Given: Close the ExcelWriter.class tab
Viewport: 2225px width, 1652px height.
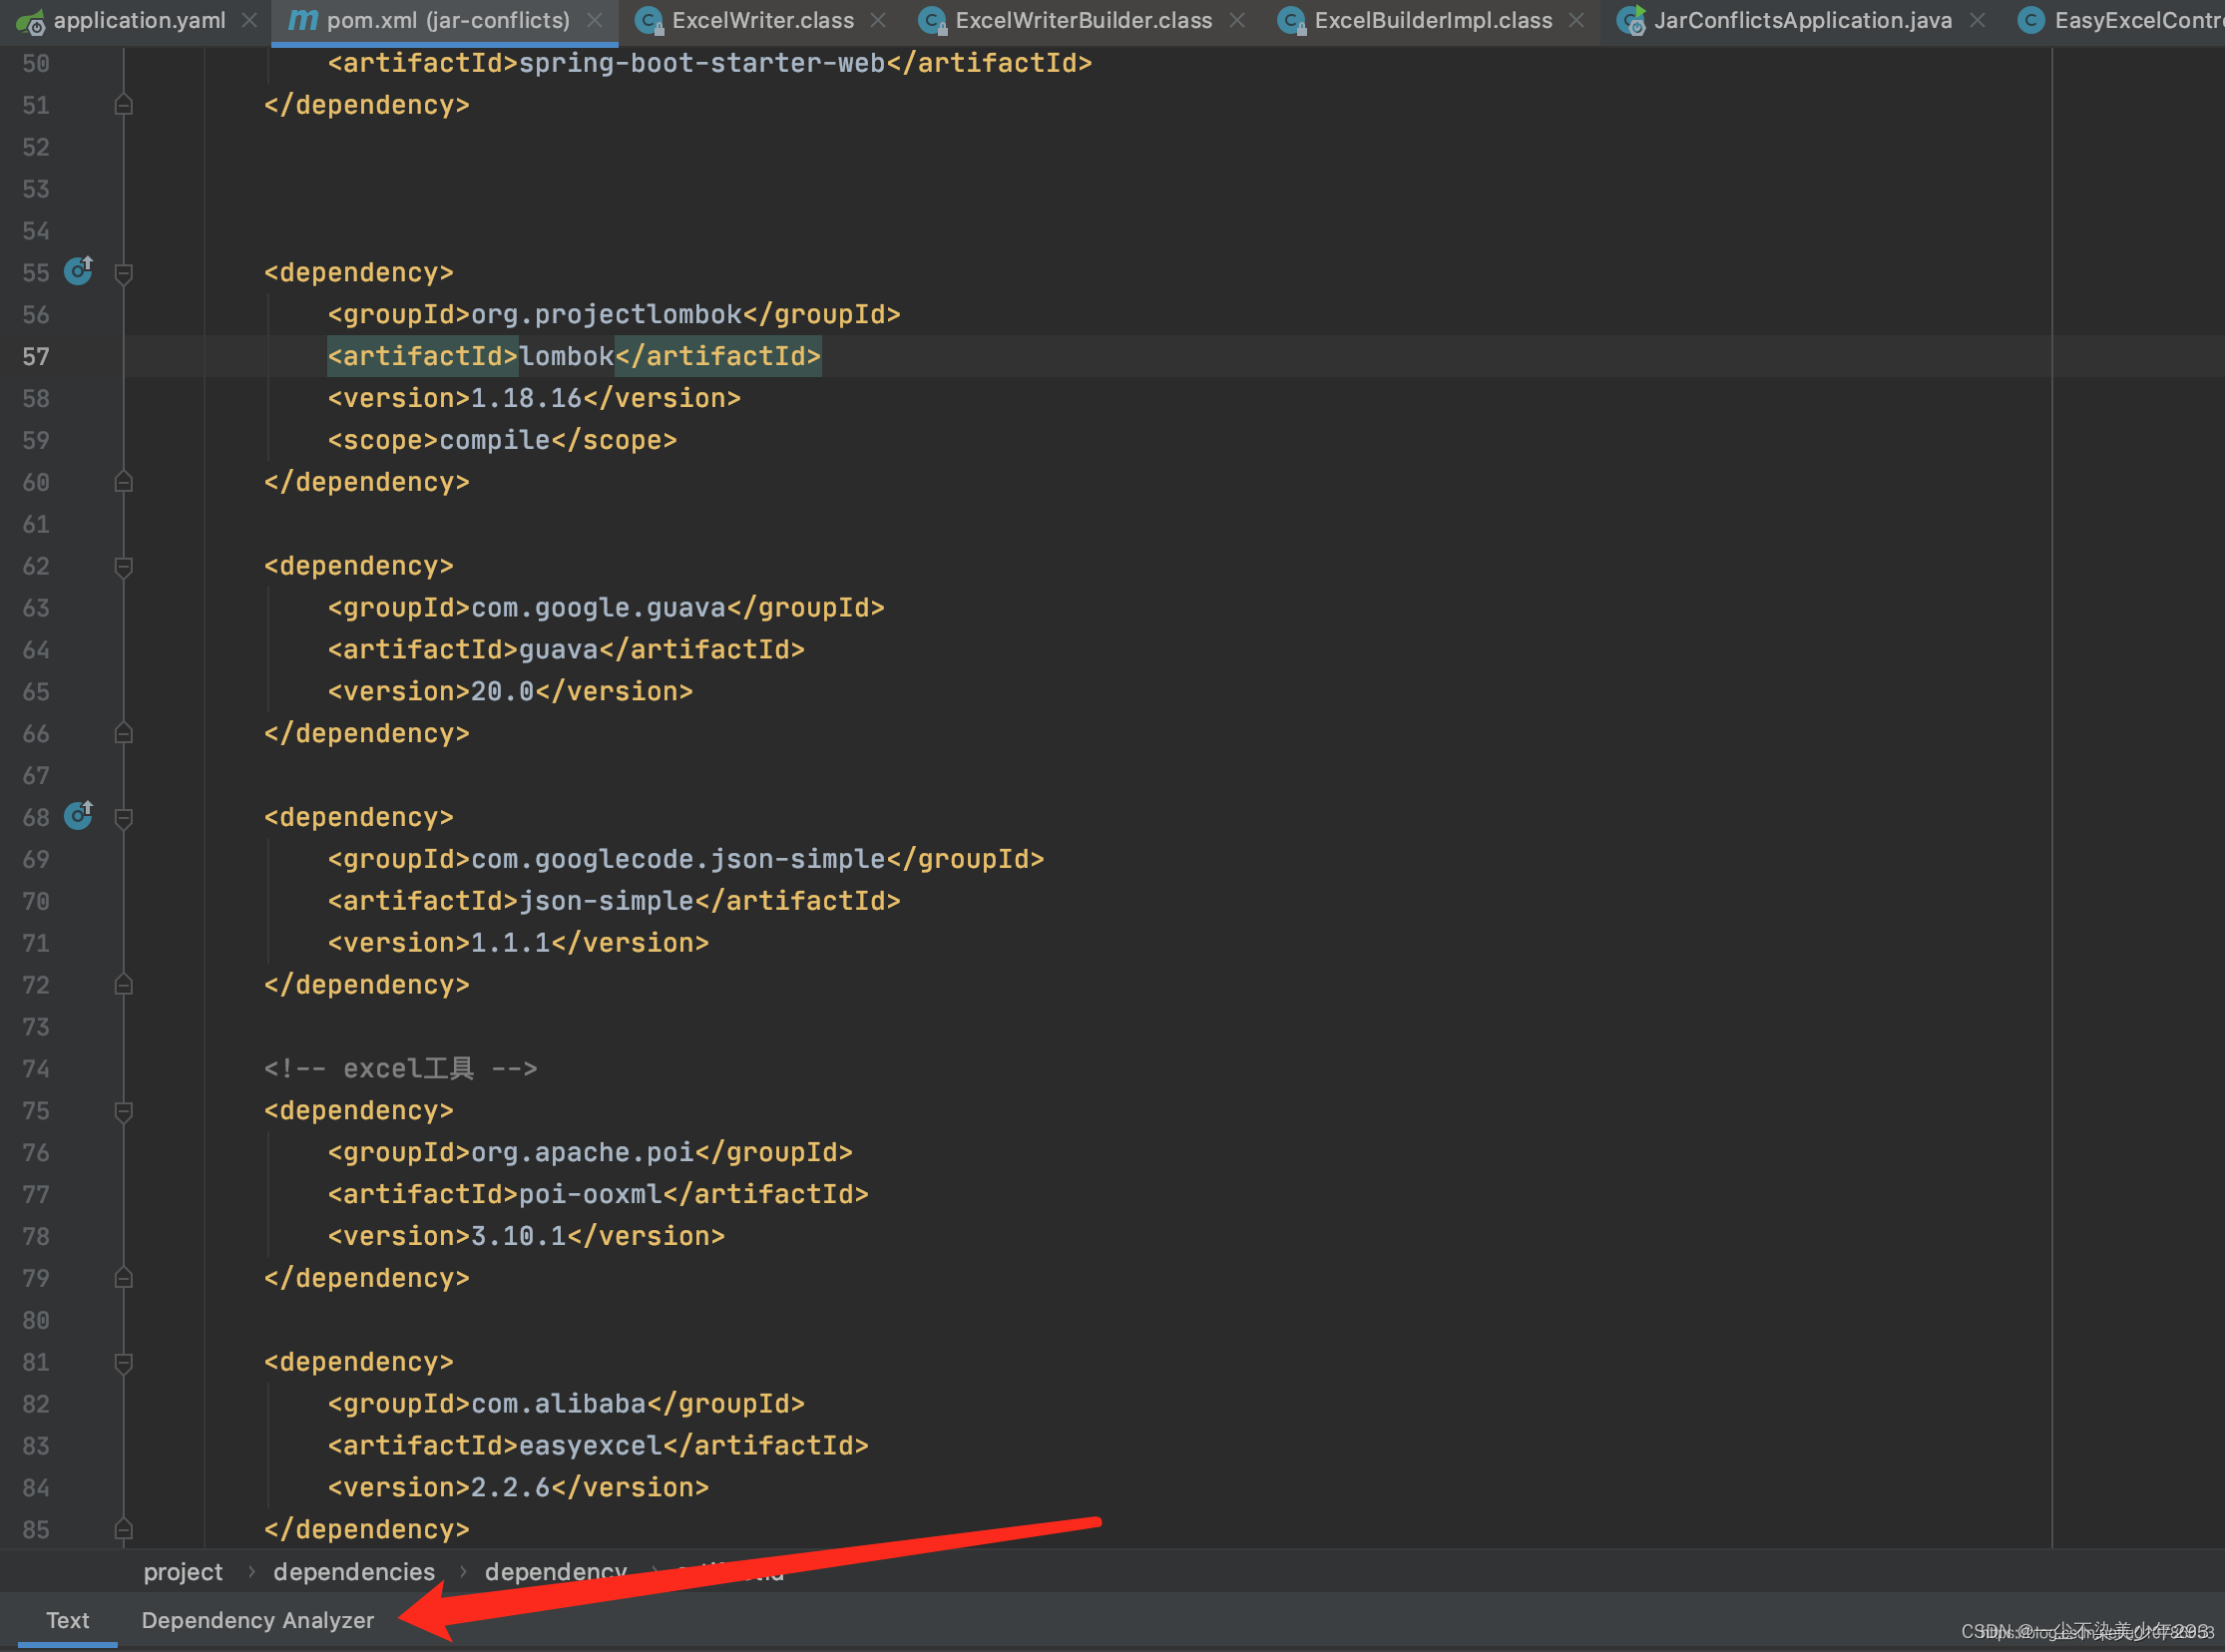Looking at the screenshot, I should pyautogui.click(x=878, y=20).
